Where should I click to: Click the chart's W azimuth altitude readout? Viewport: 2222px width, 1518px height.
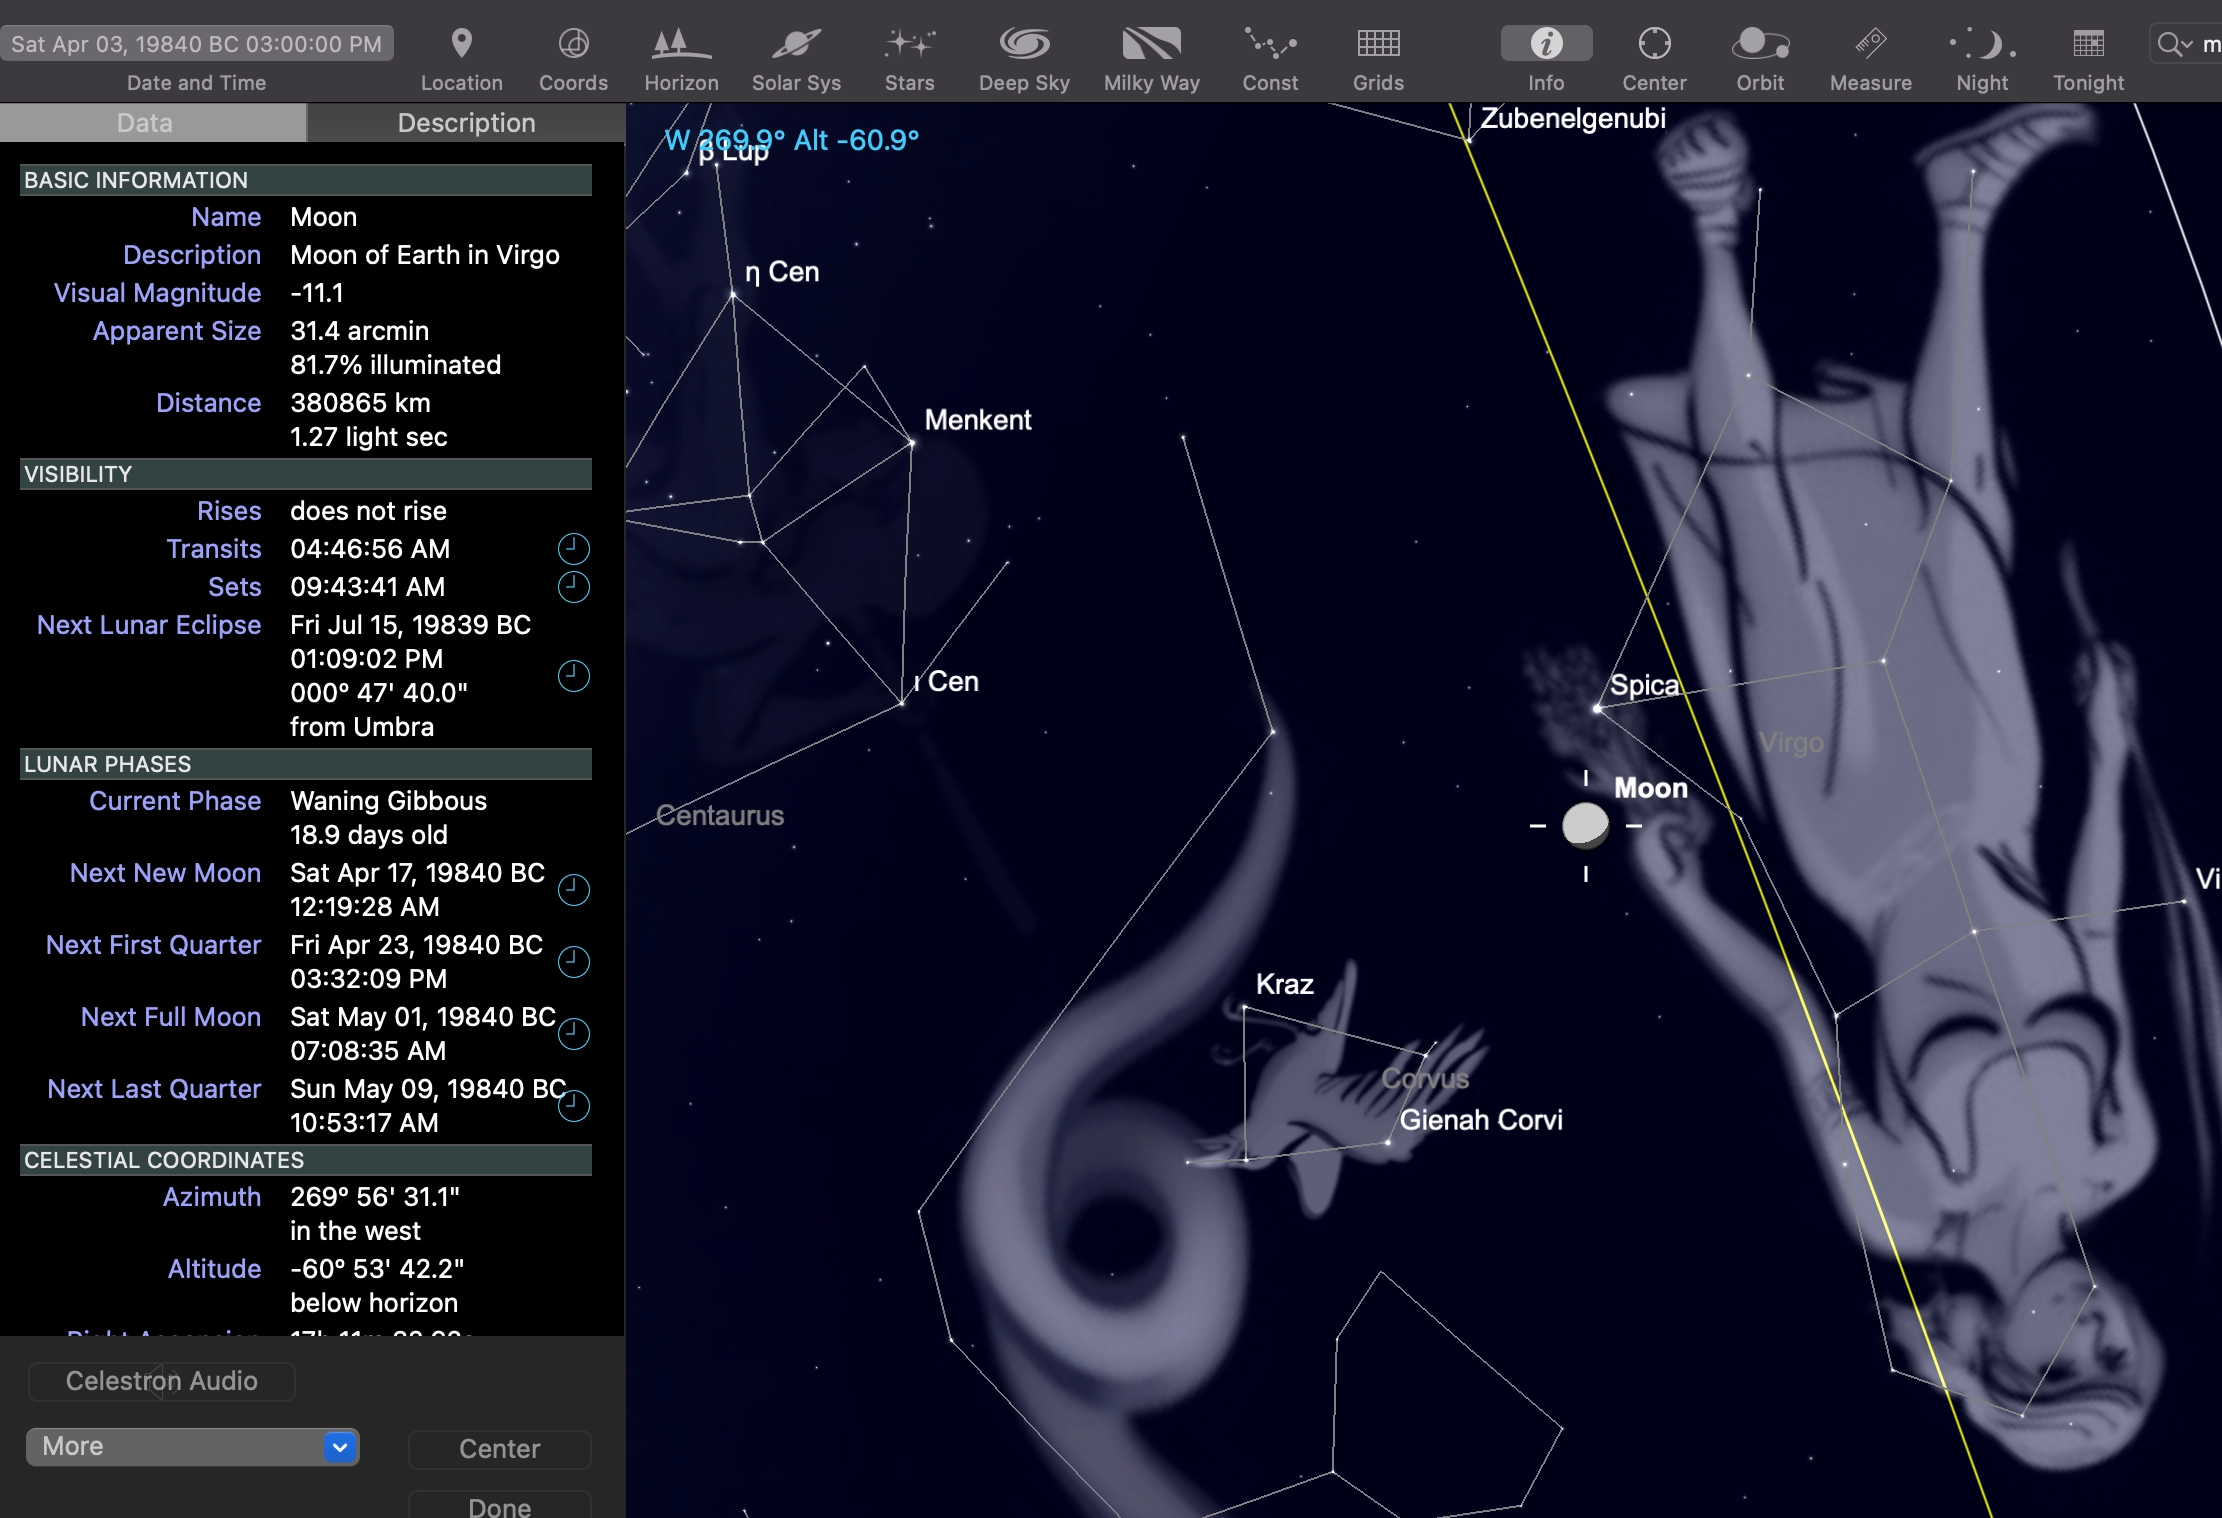[x=792, y=140]
